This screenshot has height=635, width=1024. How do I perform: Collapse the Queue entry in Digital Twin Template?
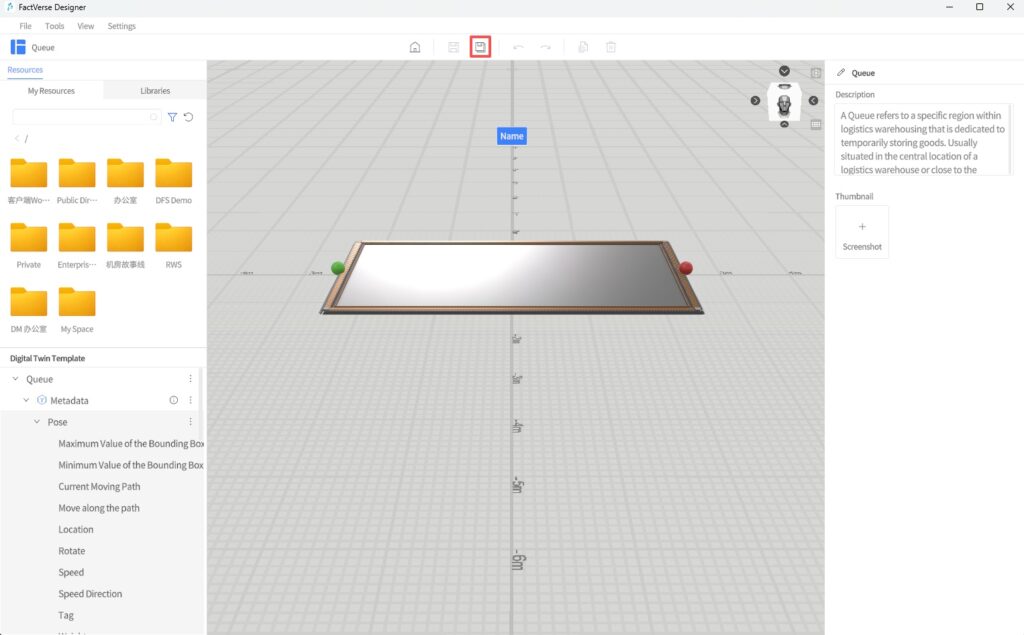click(14, 379)
